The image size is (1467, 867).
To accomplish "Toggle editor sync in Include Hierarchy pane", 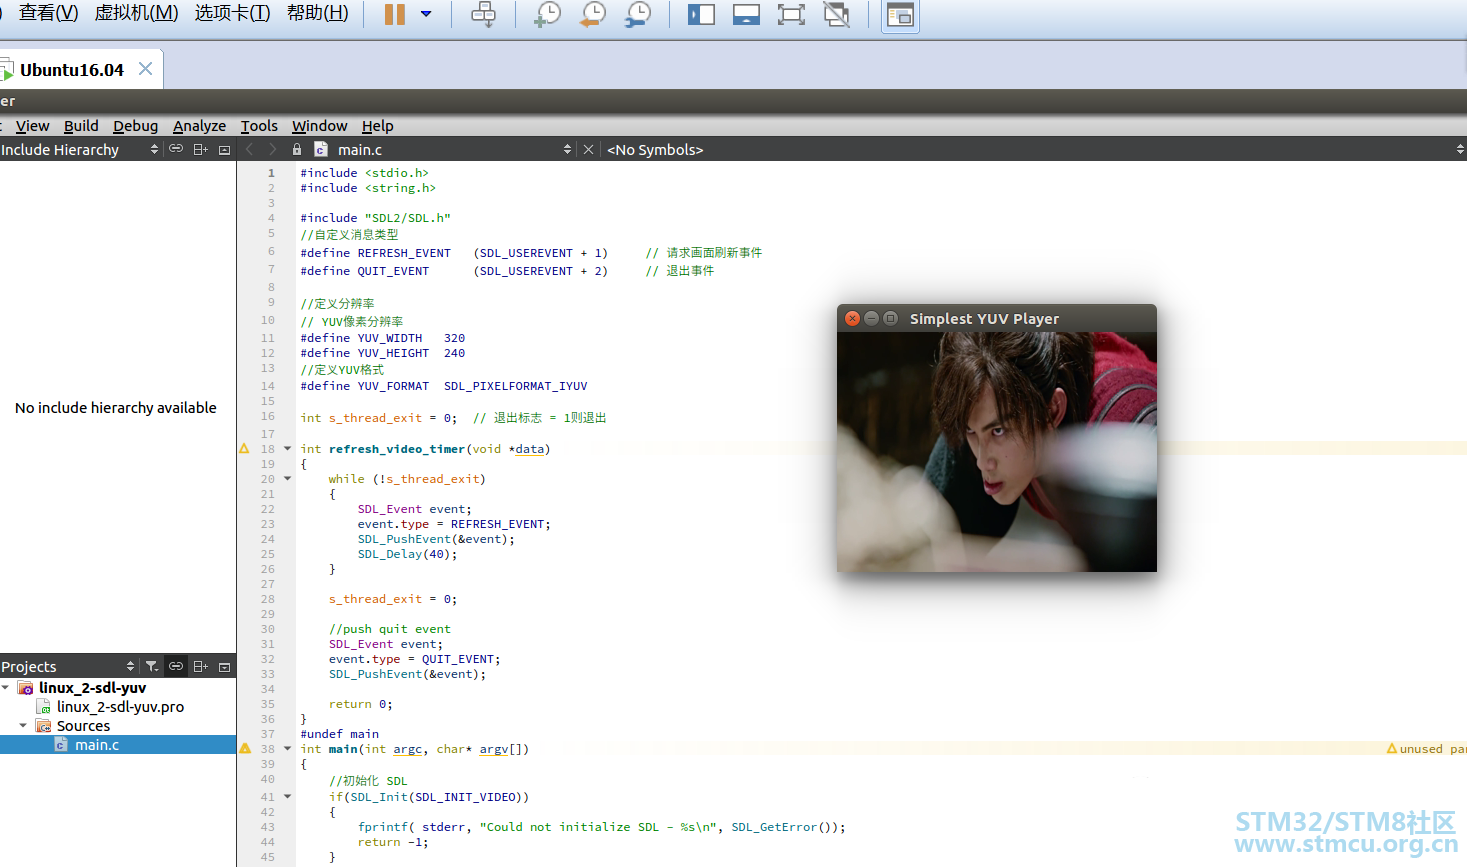I will [x=176, y=149].
